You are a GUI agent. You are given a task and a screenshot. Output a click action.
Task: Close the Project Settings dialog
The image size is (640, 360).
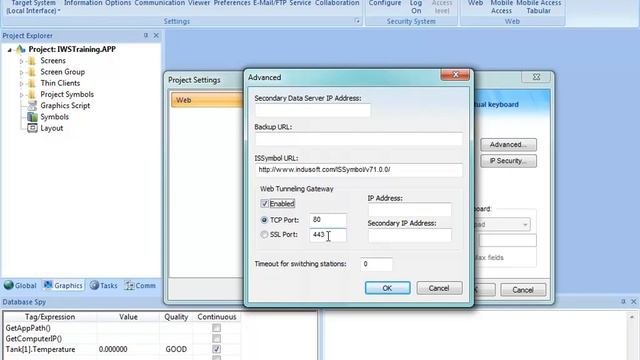[x=537, y=77]
